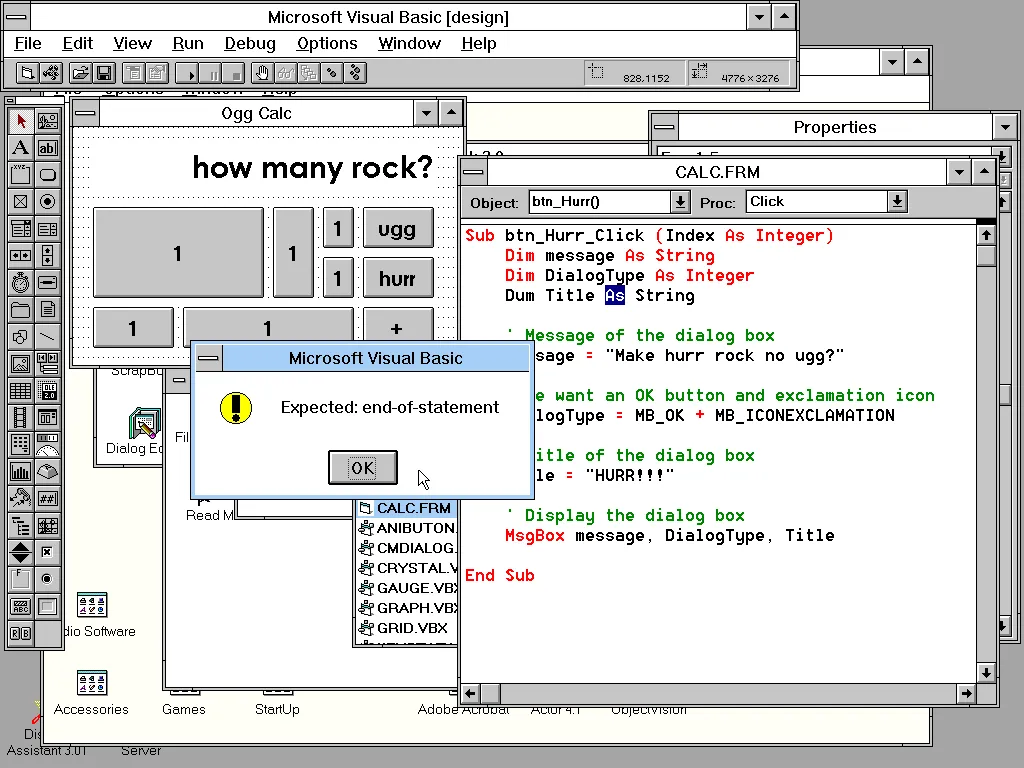Viewport: 1024px width, 768px height.
Task: Toggle a breakpoint with the hand icon
Action: coord(262,72)
